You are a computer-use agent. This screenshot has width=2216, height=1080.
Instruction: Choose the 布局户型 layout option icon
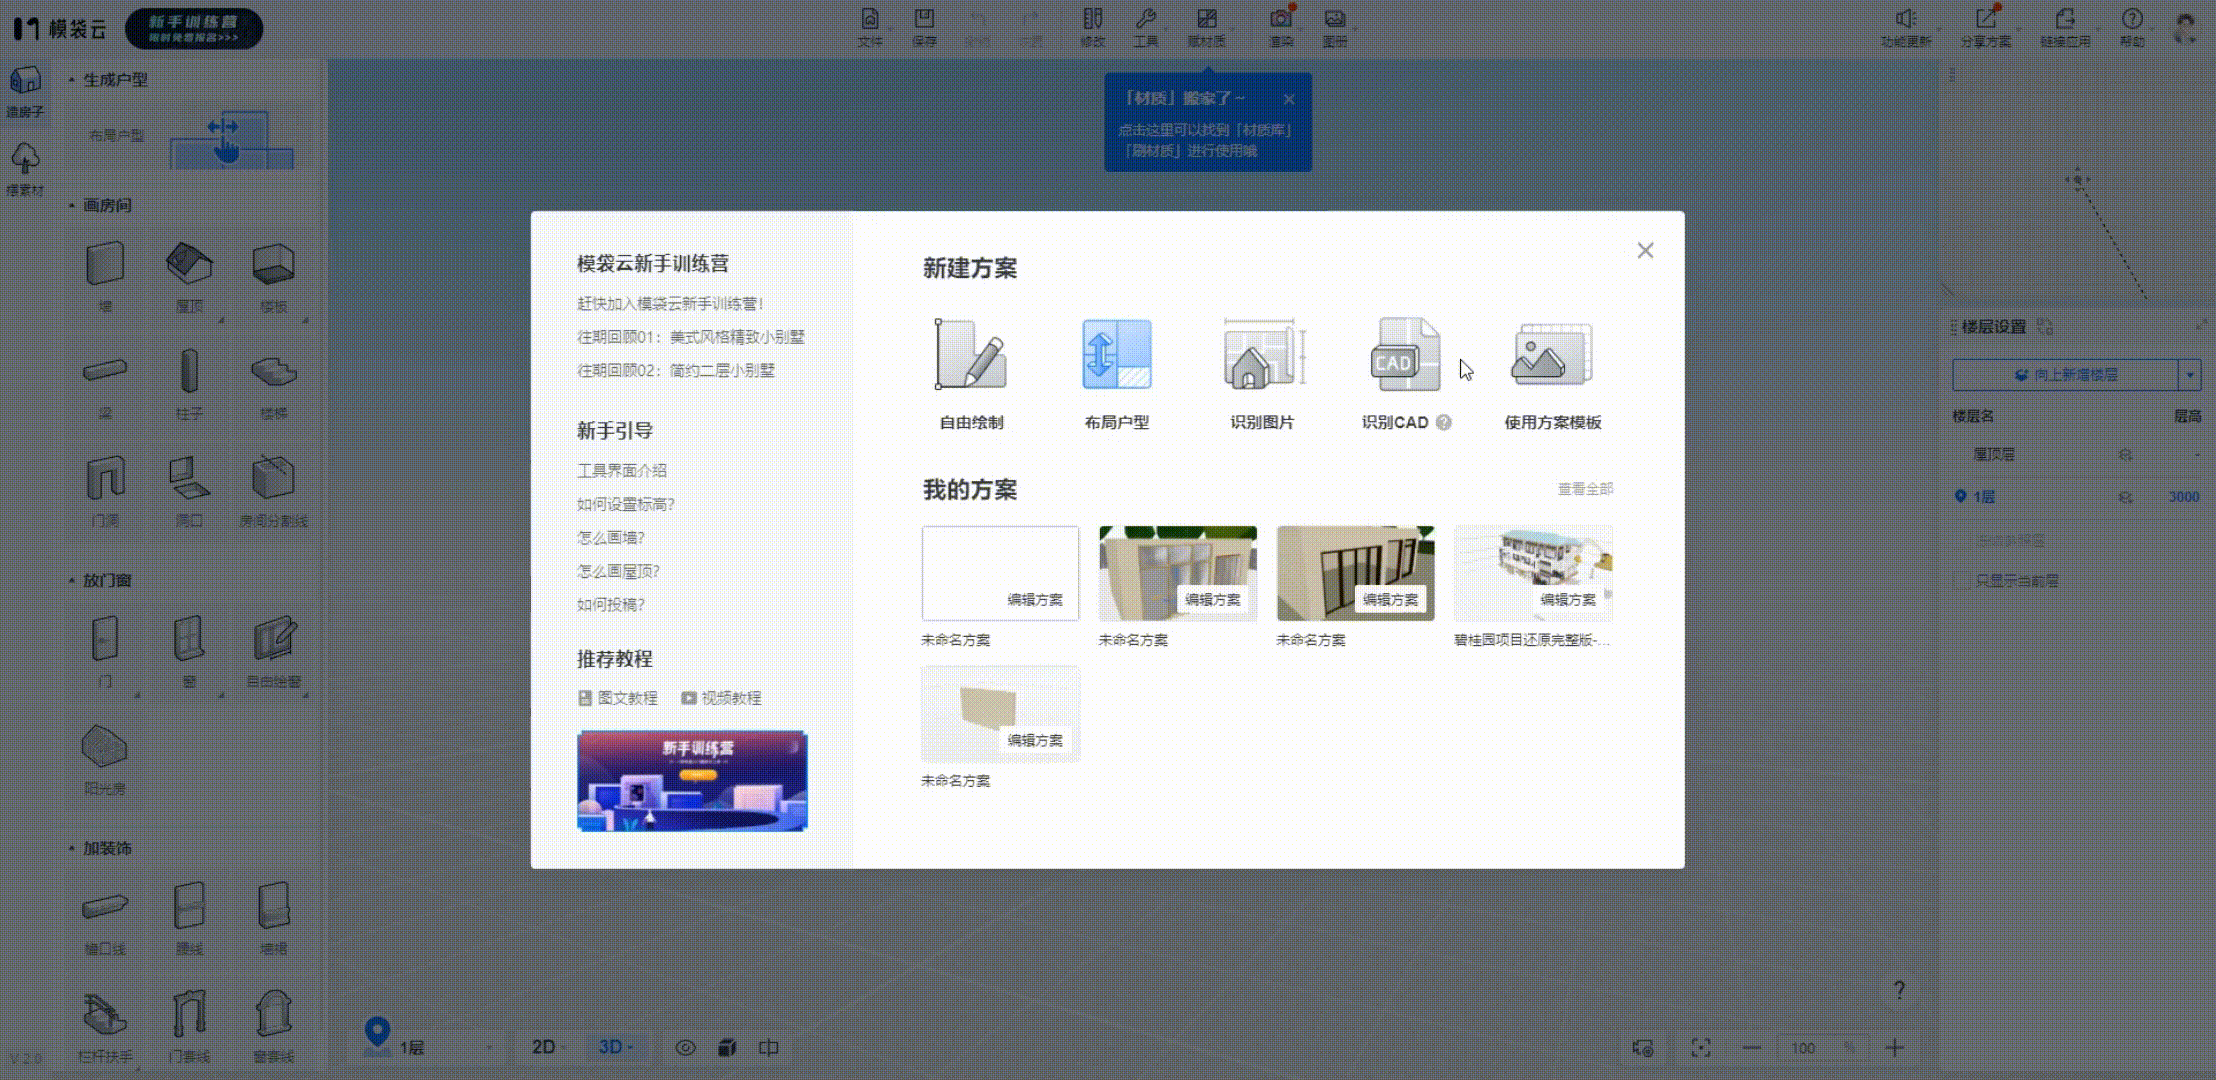[1116, 355]
